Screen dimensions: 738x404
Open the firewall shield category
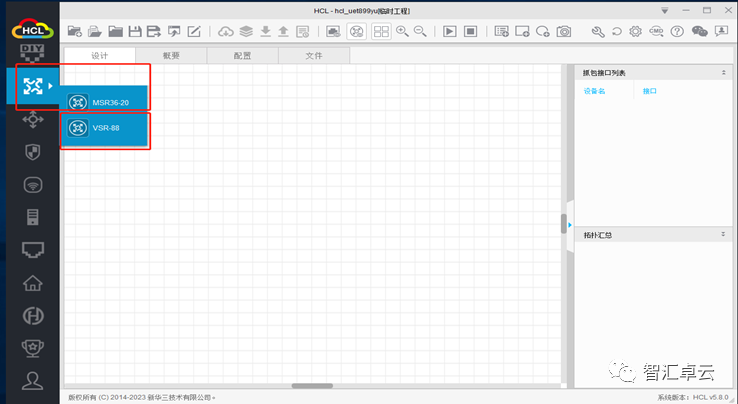click(x=32, y=152)
